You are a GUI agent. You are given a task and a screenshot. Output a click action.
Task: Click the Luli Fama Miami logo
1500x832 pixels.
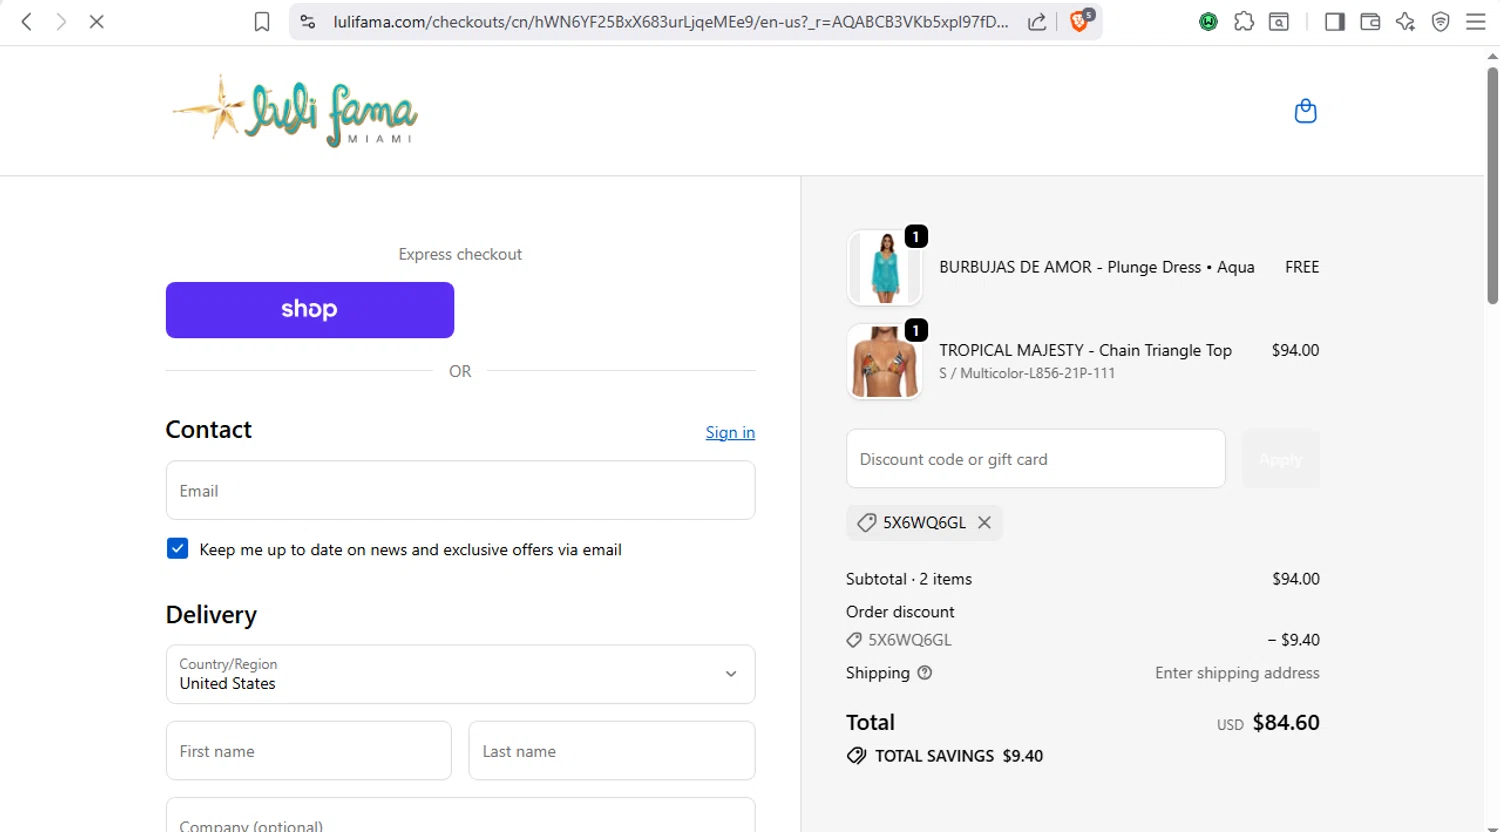[x=295, y=111]
